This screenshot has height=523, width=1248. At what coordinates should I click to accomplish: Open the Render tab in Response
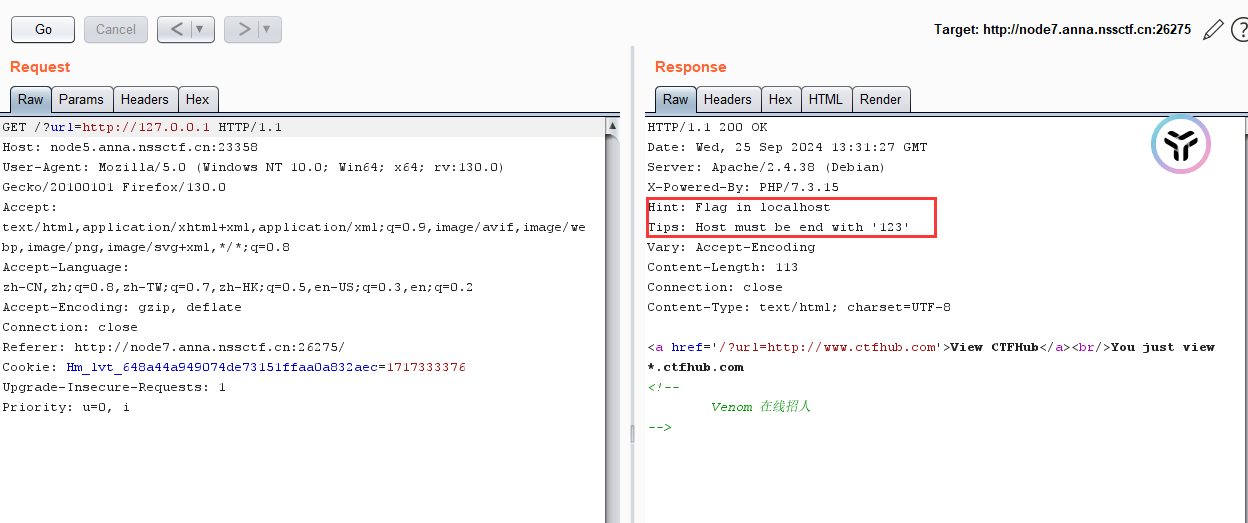click(x=880, y=99)
